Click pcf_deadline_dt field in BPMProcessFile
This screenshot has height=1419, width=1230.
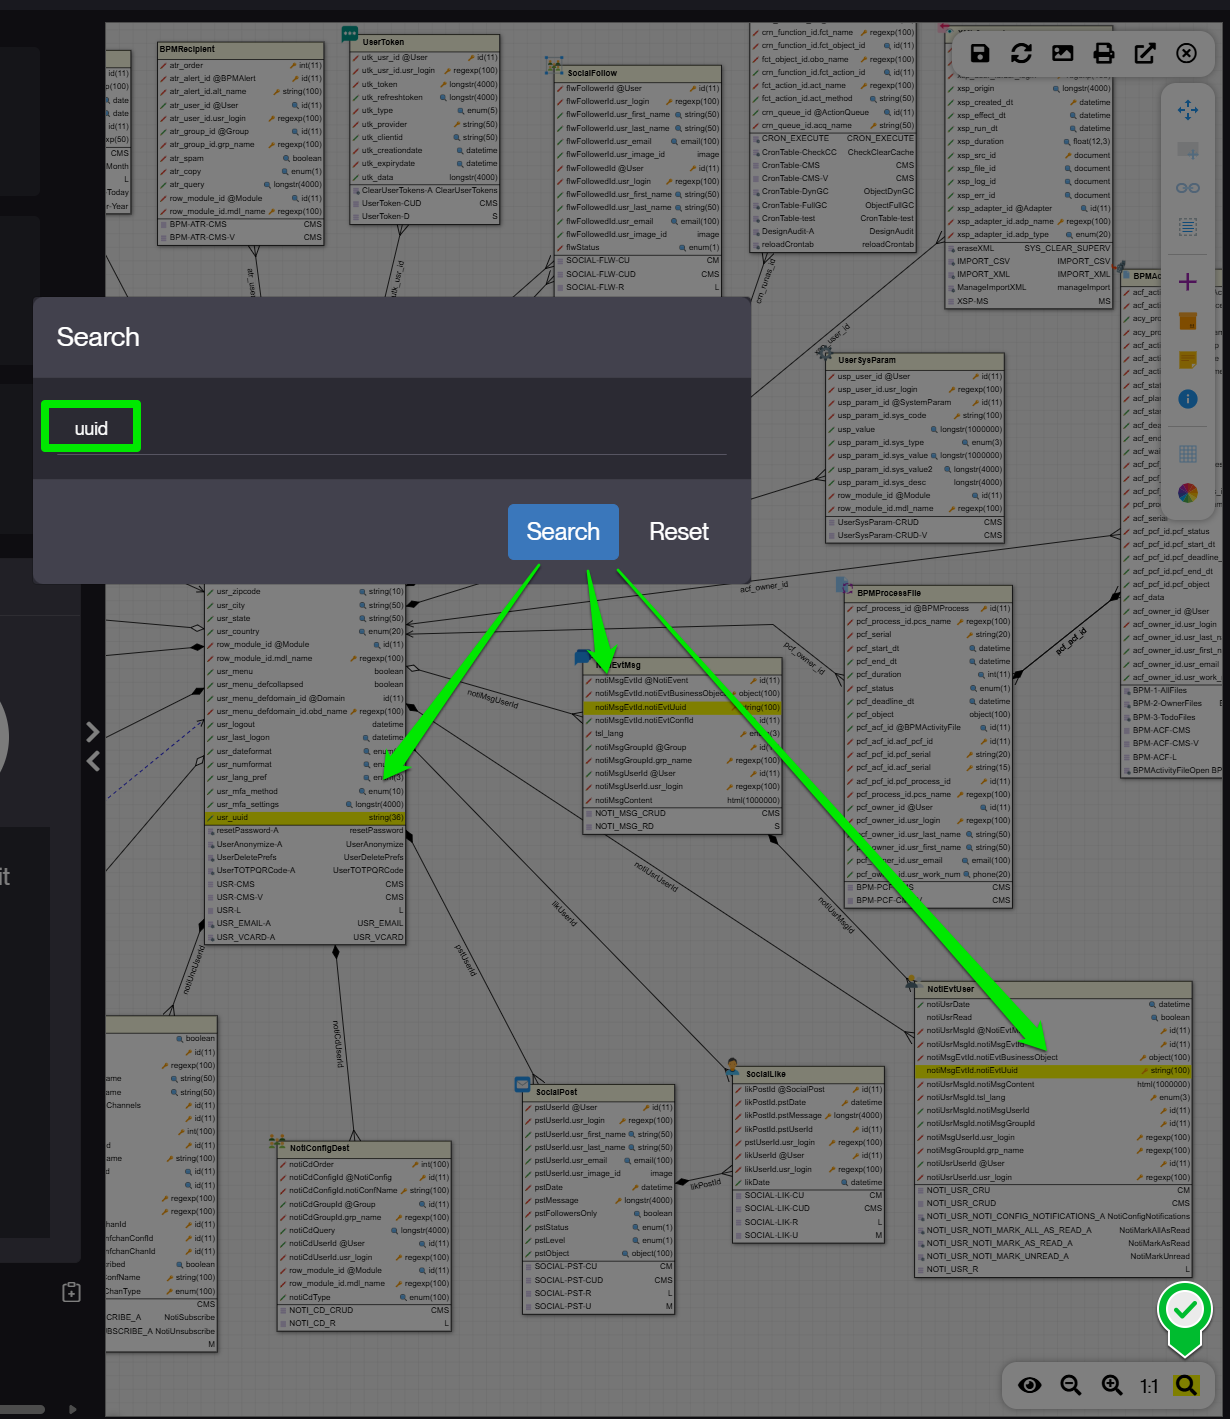point(929,701)
